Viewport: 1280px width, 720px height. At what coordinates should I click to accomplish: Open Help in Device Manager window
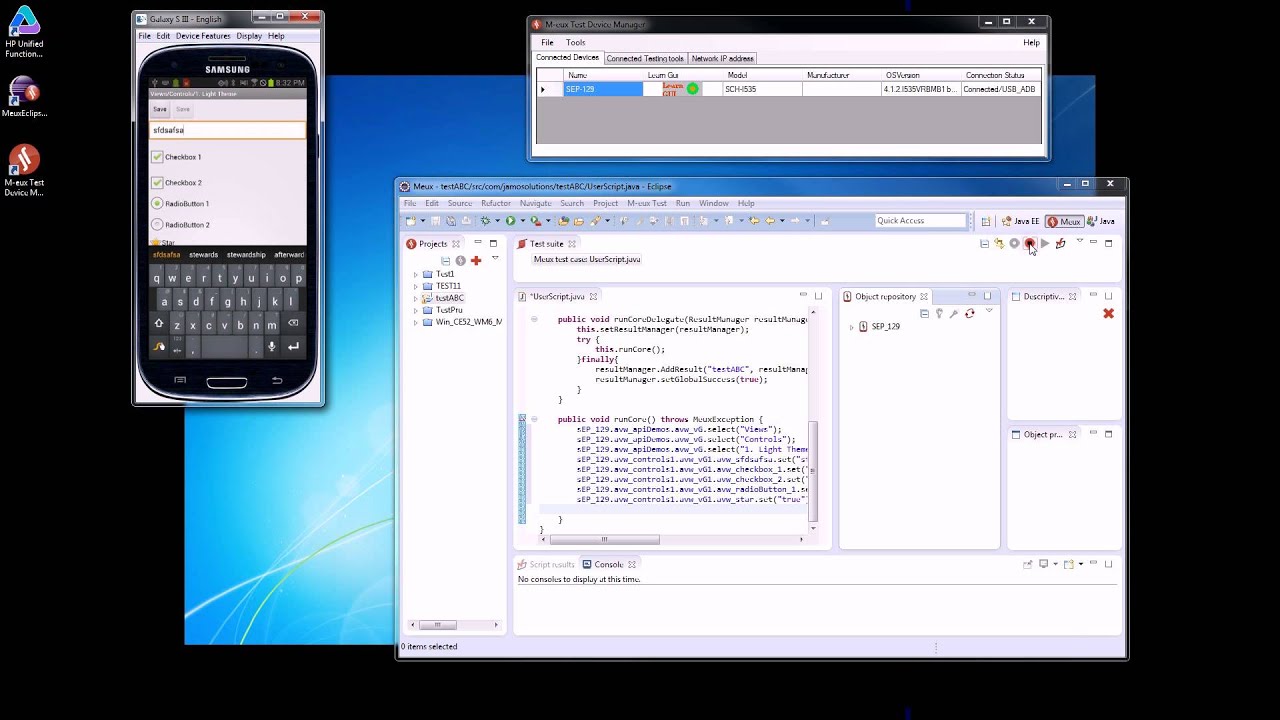[1031, 42]
